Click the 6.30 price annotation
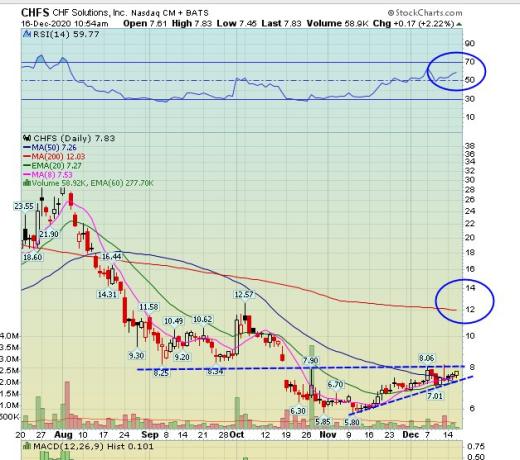The width and height of the screenshot is (520, 460). click(298, 411)
